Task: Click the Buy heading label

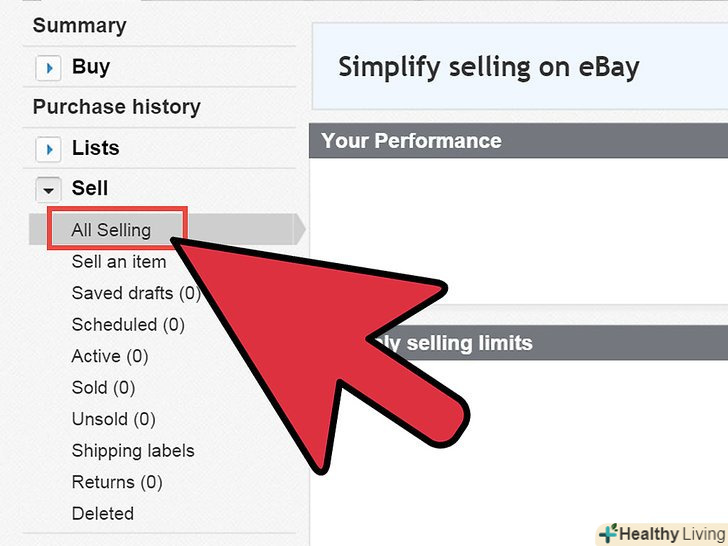Action: [x=91, y=67]
